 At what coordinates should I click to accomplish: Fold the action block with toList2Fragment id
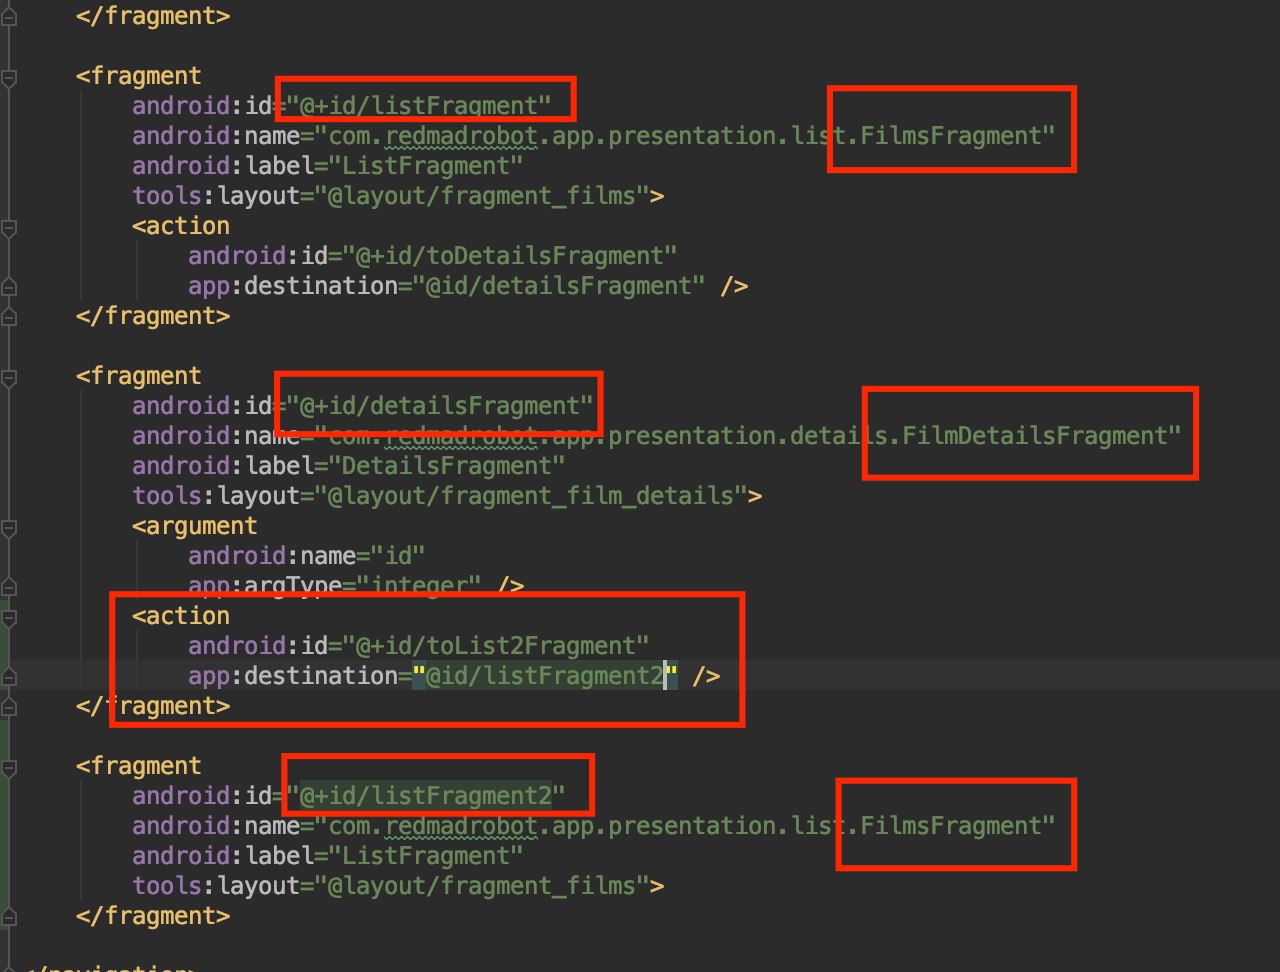tap(8, 616)
